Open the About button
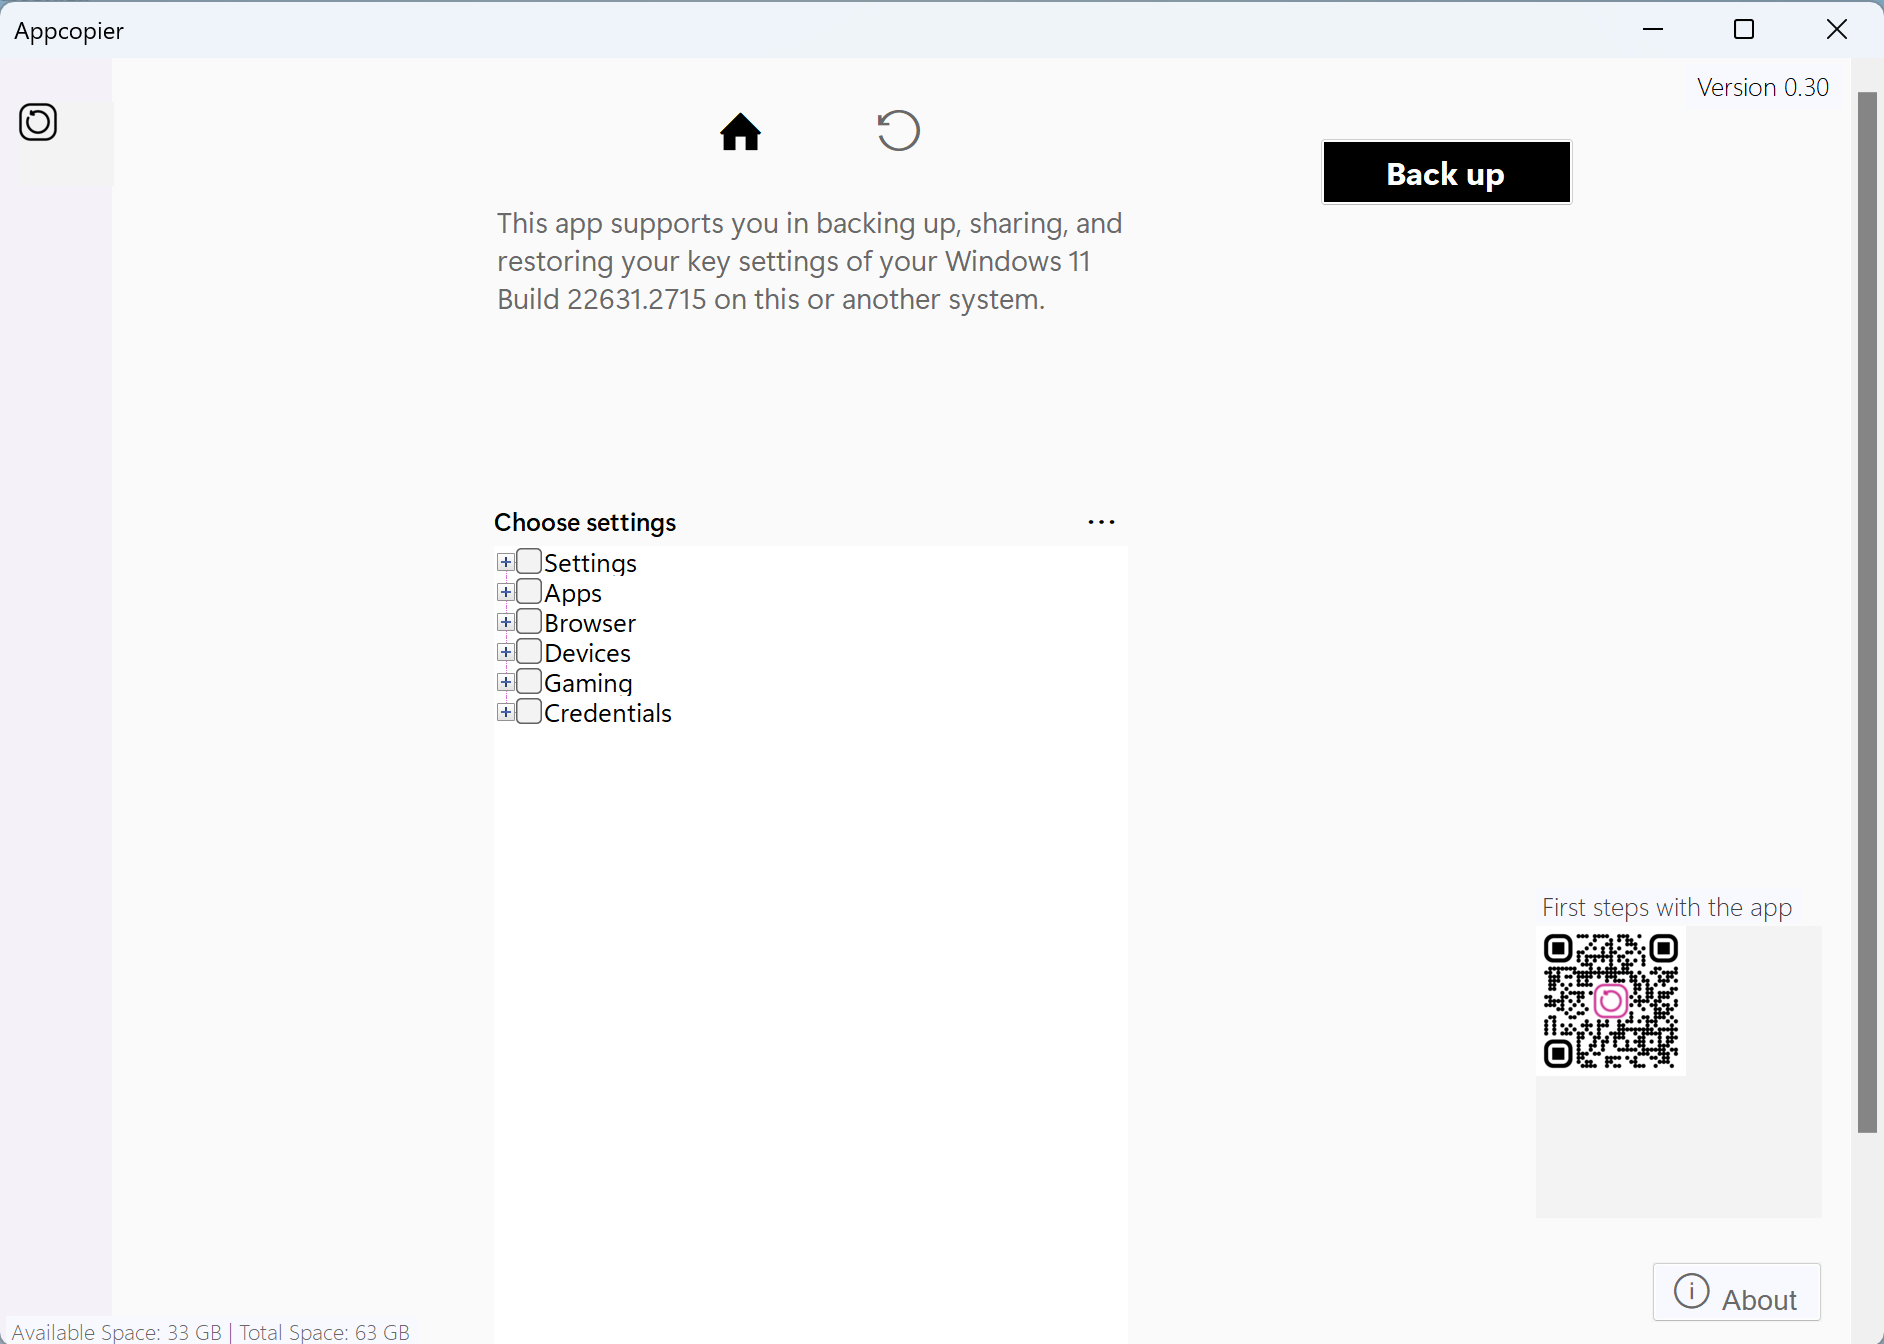The image size is (1884, 1344). [1736, 1292]
